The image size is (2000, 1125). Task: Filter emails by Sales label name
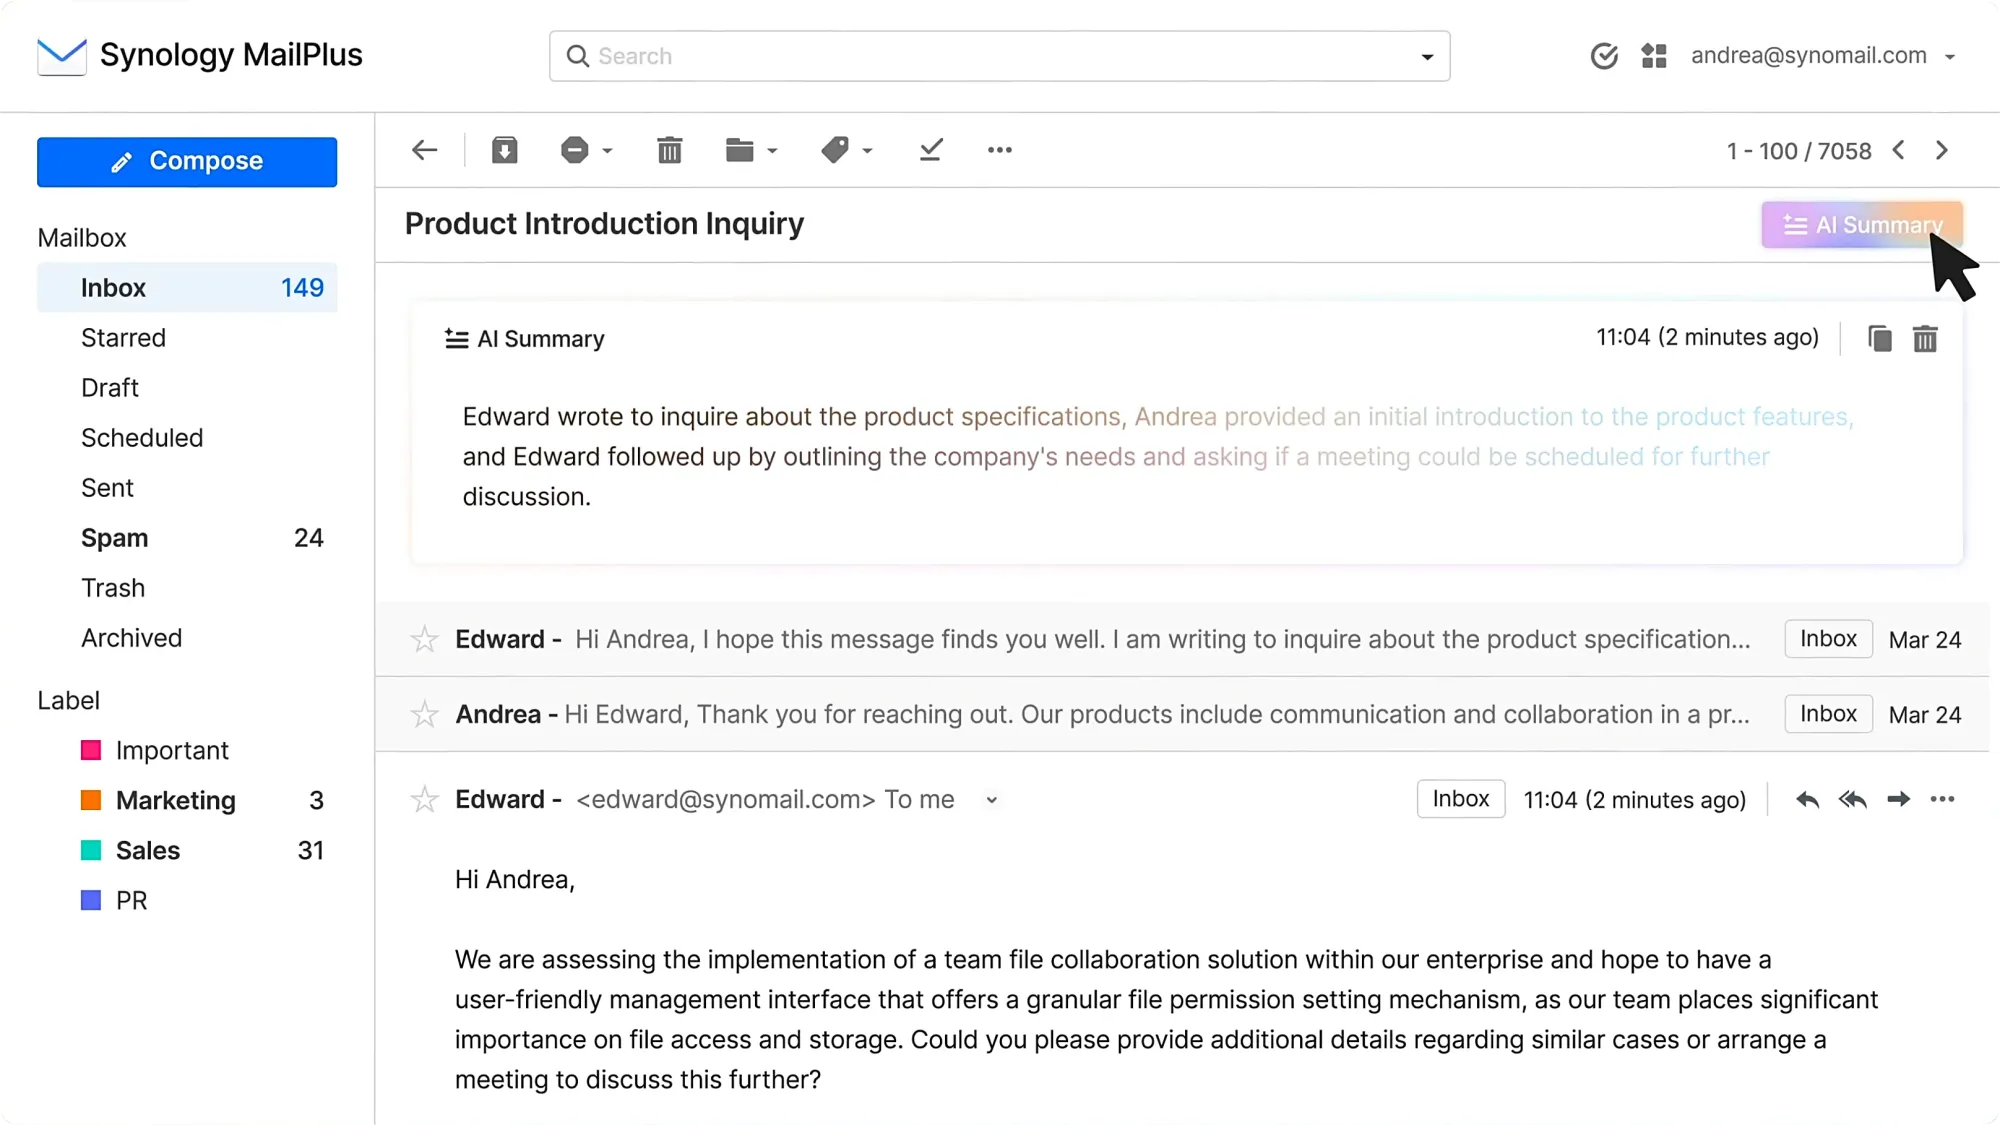(x=148, y=850)
